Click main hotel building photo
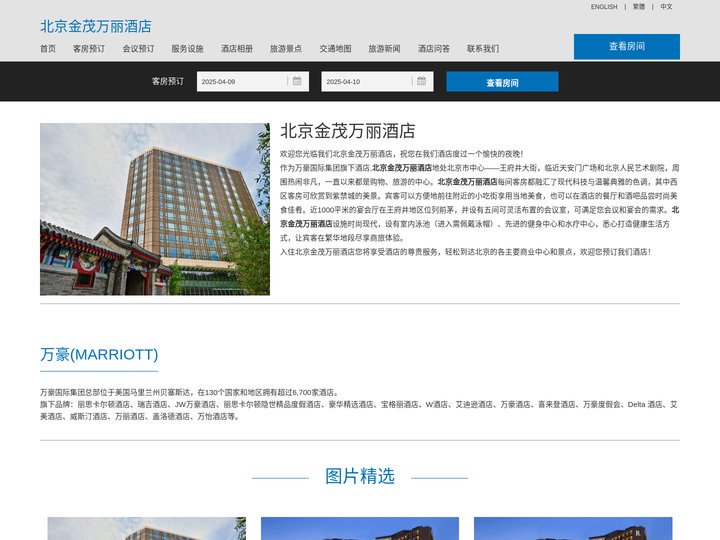Image resolution: width=720 pixels, height=540 pixels. click(155, 209)
